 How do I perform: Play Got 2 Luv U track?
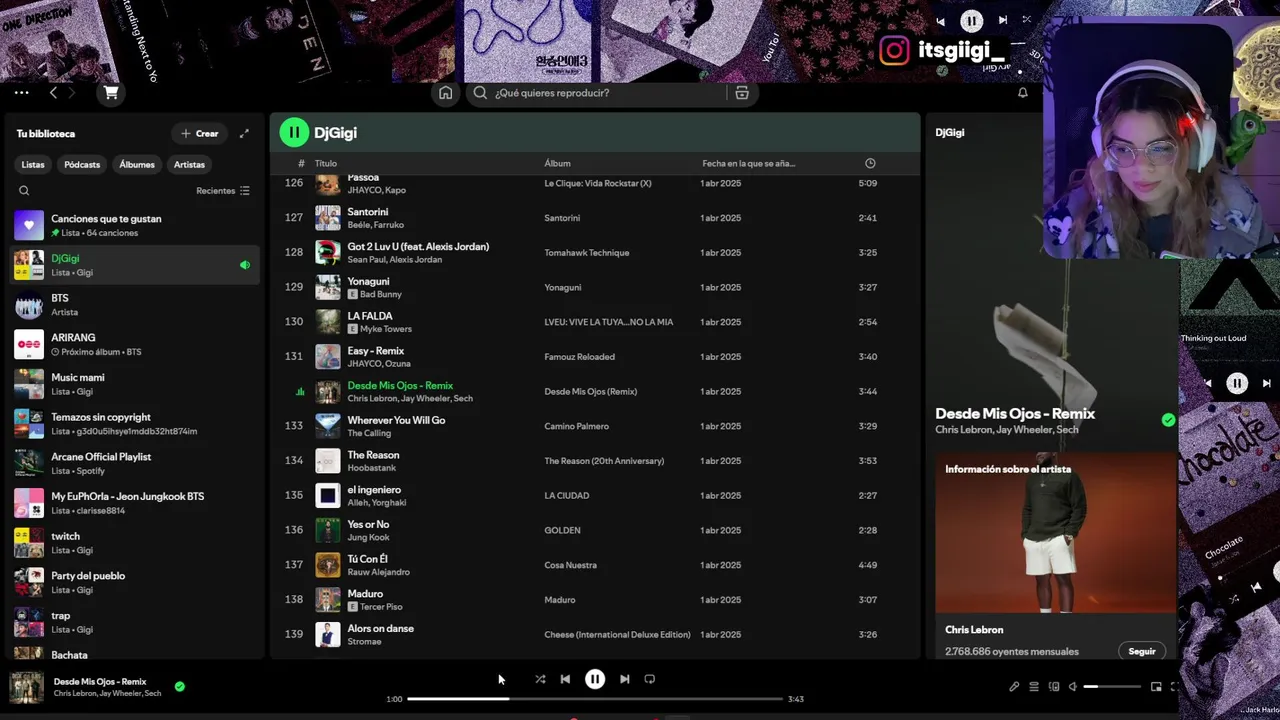(x=594, y=253)
